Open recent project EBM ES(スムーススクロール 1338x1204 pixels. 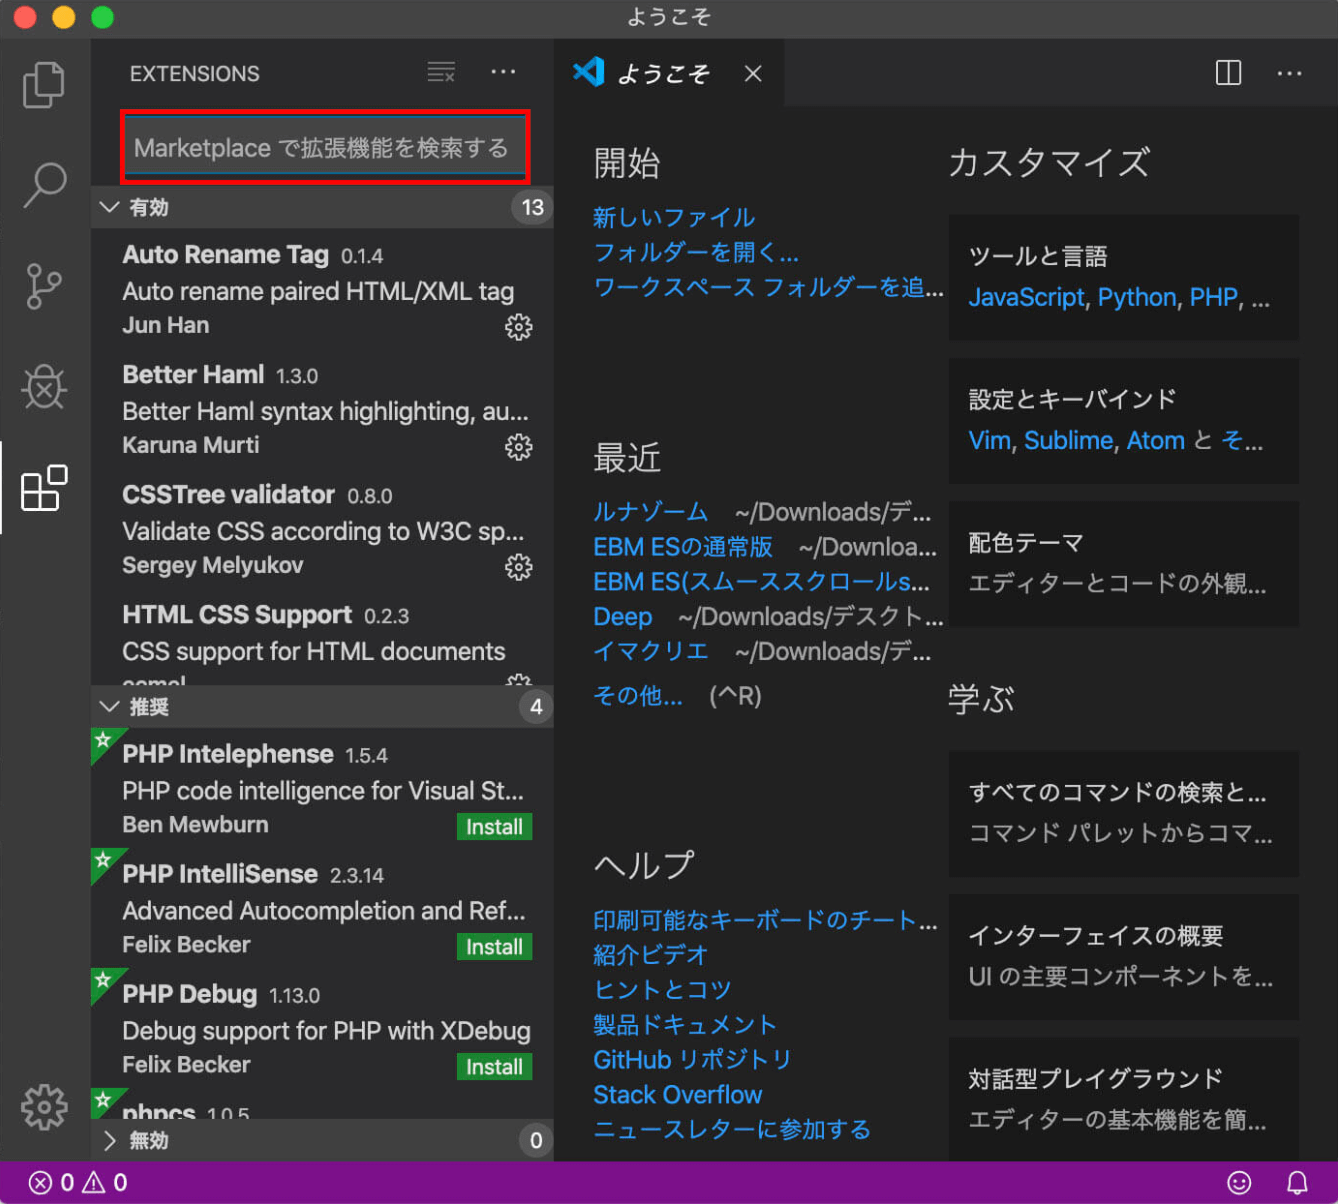click(x=761, y=582)
